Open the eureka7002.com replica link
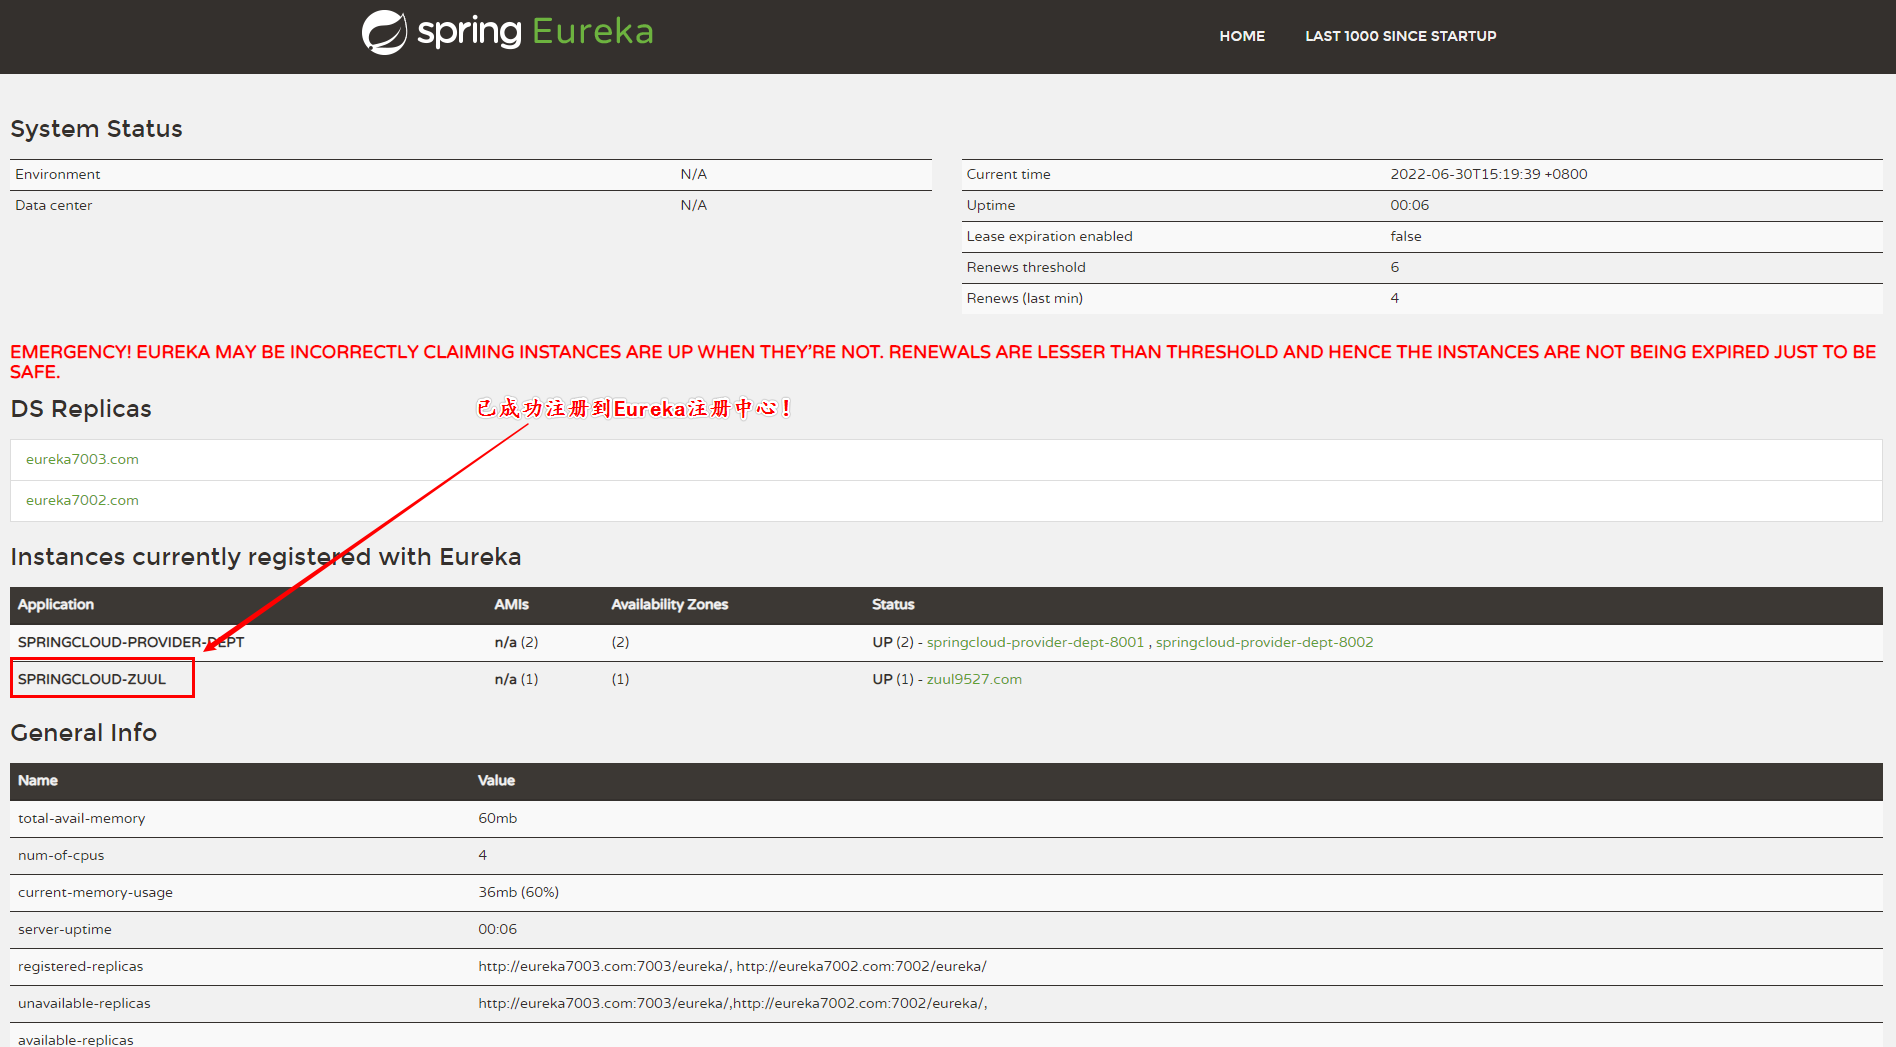 tap(82, 500)
